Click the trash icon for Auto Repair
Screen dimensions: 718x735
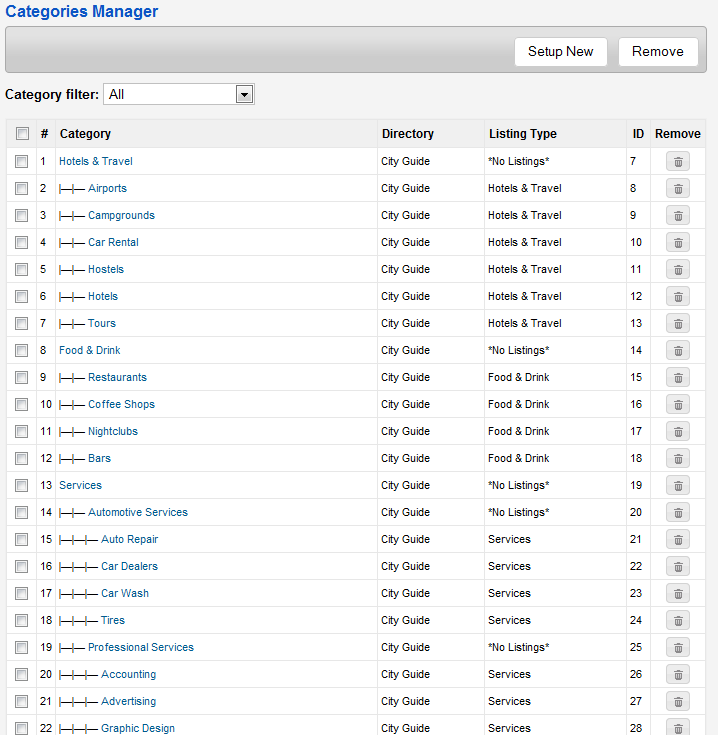point(677,539)
